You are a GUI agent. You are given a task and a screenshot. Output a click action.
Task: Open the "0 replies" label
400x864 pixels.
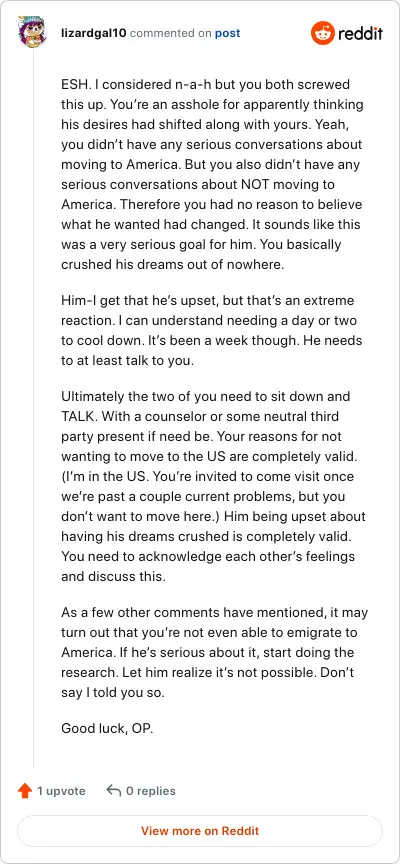(150, 791)
